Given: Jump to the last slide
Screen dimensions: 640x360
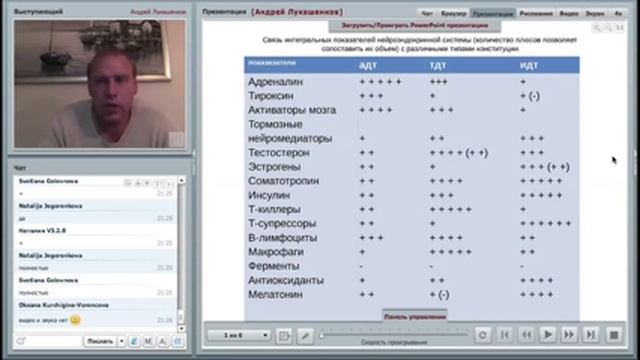Looking at the screenshot, I should (591, 335).
